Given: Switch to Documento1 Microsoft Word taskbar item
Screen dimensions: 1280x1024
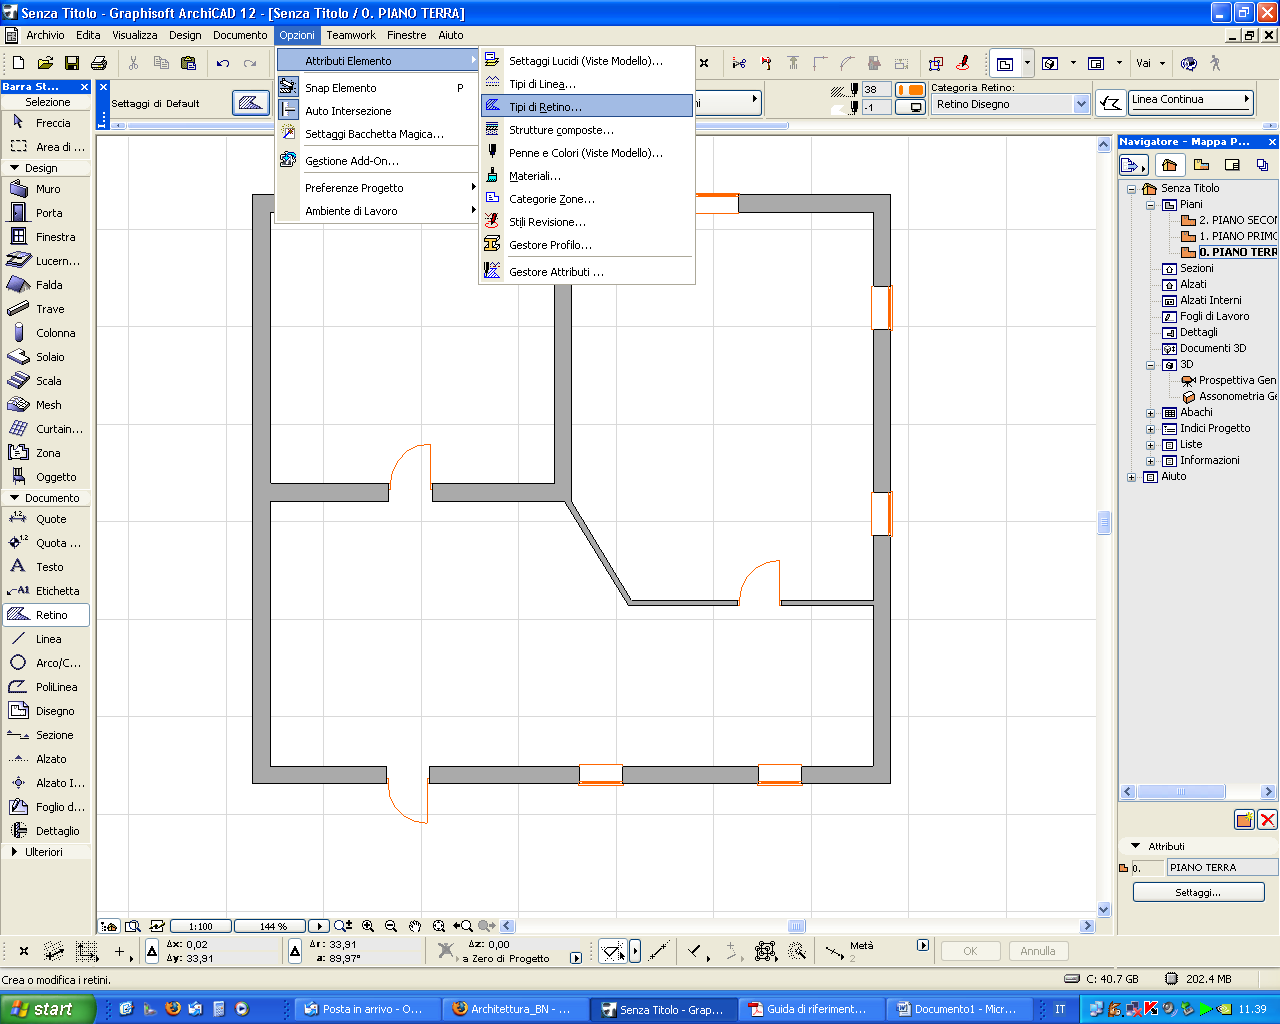Looking at the screenshot, I should (958, 1009).
